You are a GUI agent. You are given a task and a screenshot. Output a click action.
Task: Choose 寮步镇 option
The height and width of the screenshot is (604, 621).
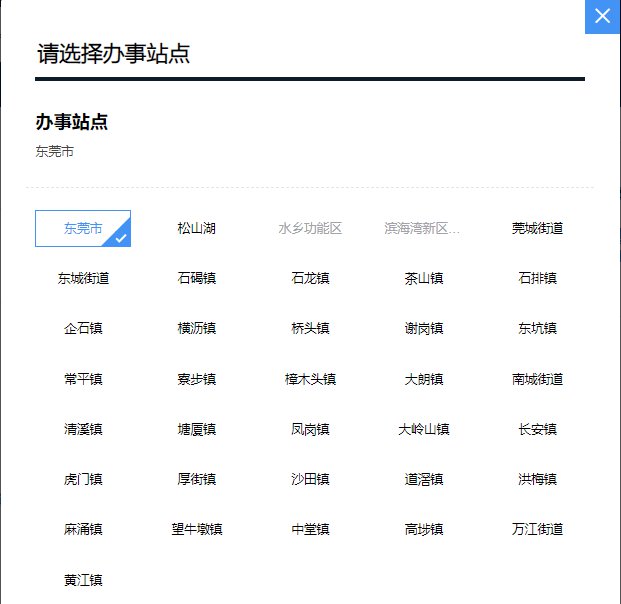(196, 379)
